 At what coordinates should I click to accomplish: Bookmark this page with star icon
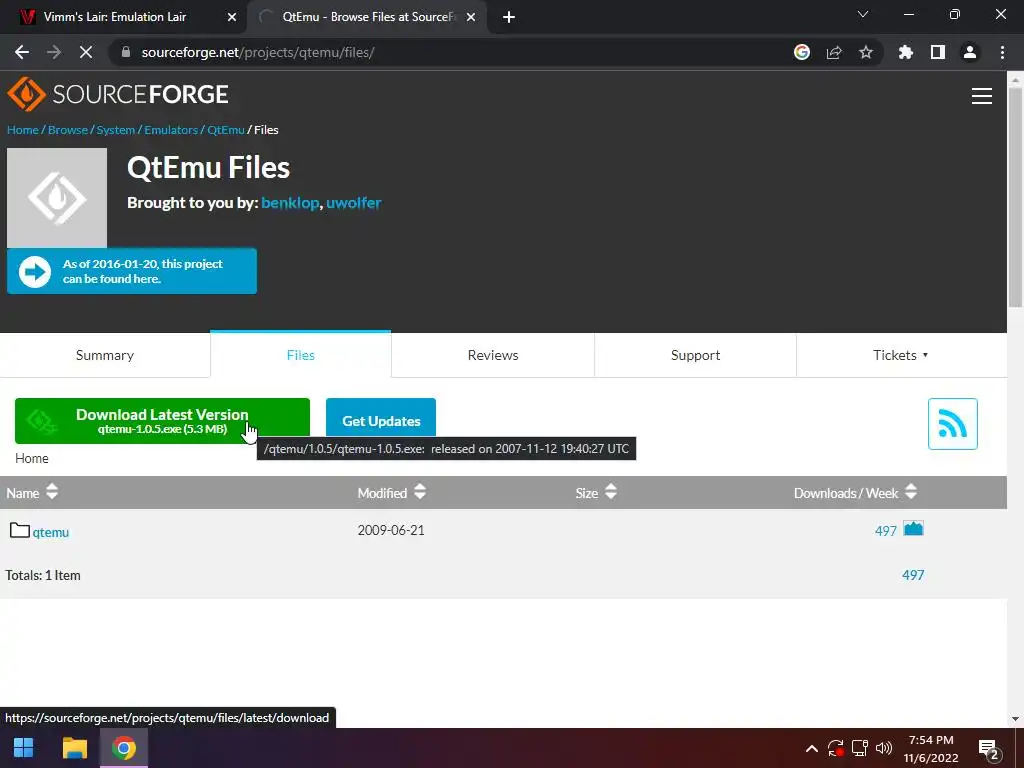tap(865, 52)
